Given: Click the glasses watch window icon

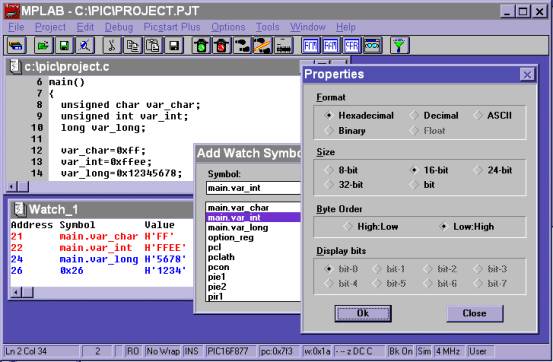Looking at the screenshot, I should pos(372,46).
